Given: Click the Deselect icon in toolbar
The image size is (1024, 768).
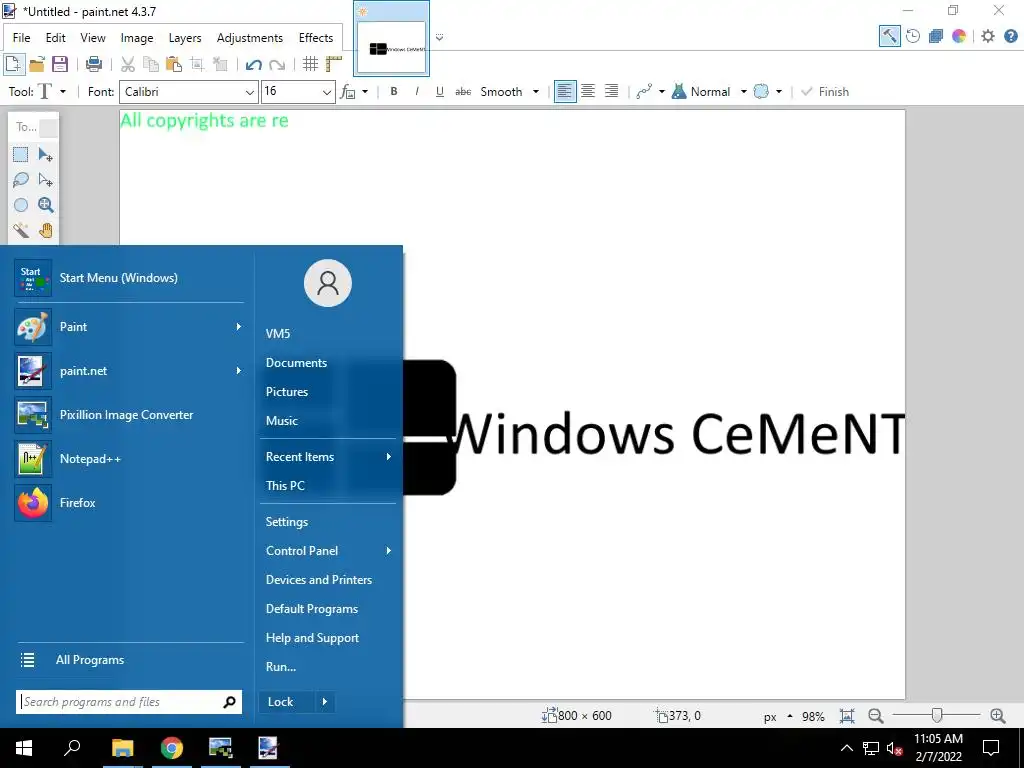Looking at the screenshot, I should (x=221, y=63).
